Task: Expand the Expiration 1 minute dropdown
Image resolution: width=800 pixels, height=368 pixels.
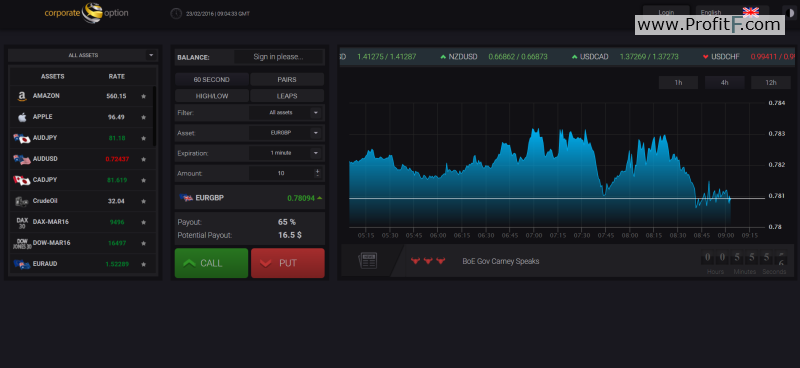Action: point(286,153)
